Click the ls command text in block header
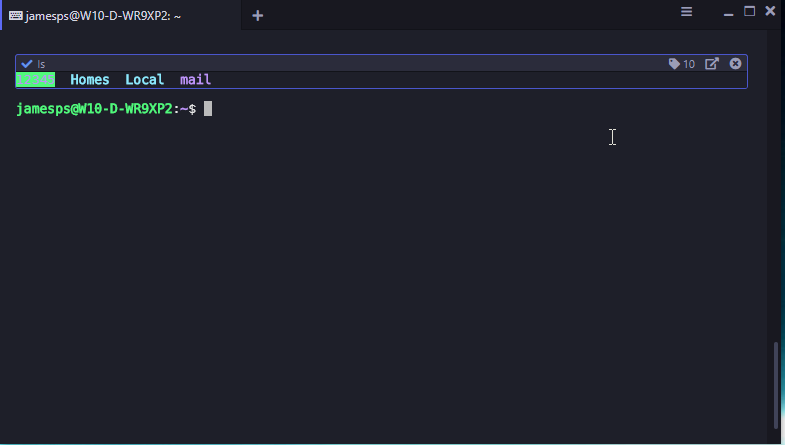The width and height of the screenshot is (785, 445). [41, 64]
